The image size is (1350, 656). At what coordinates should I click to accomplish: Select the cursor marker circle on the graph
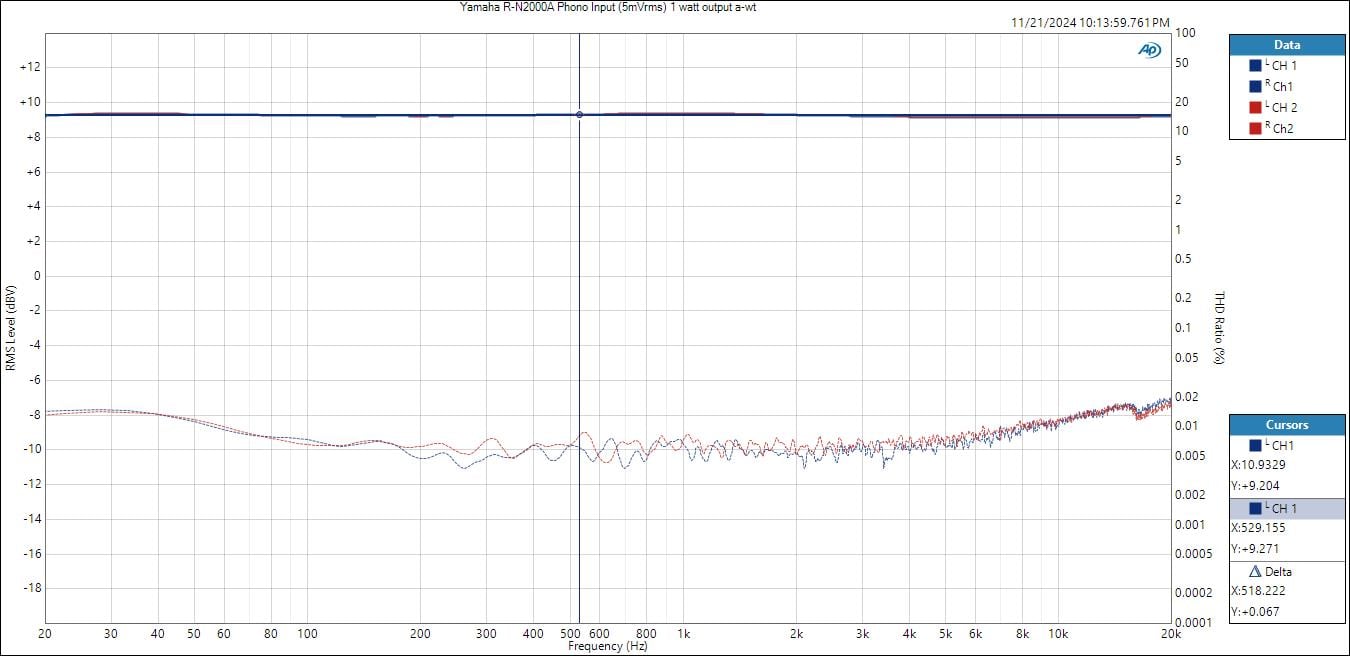[579, 115]
